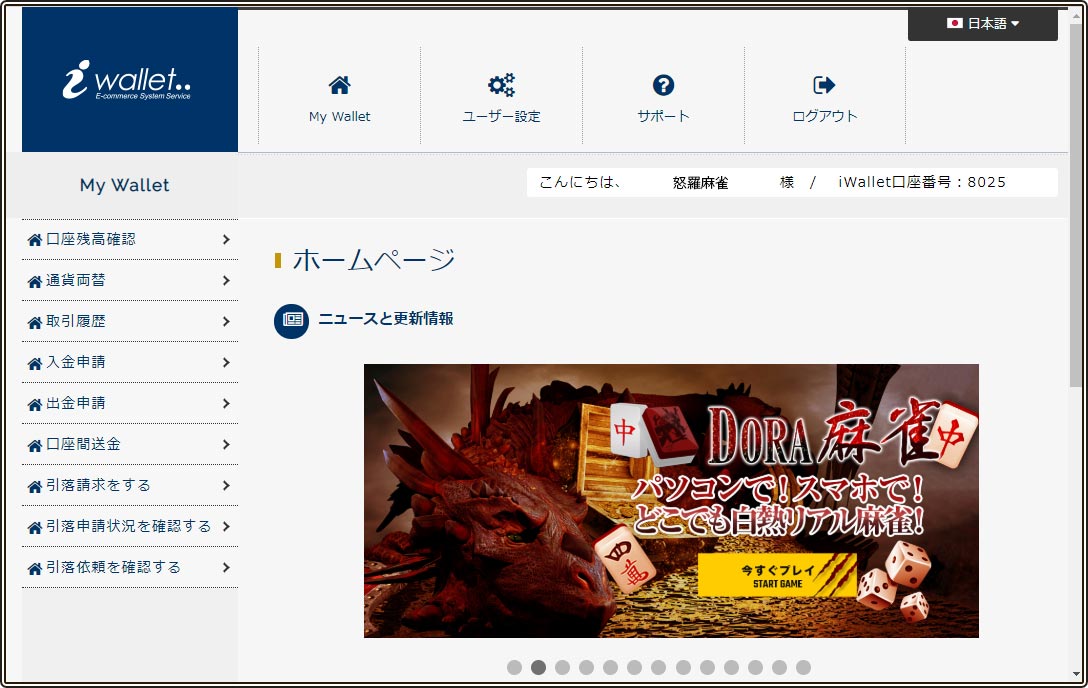Open 引落申請状況を確認する in the sidebar

pos(128,526)
